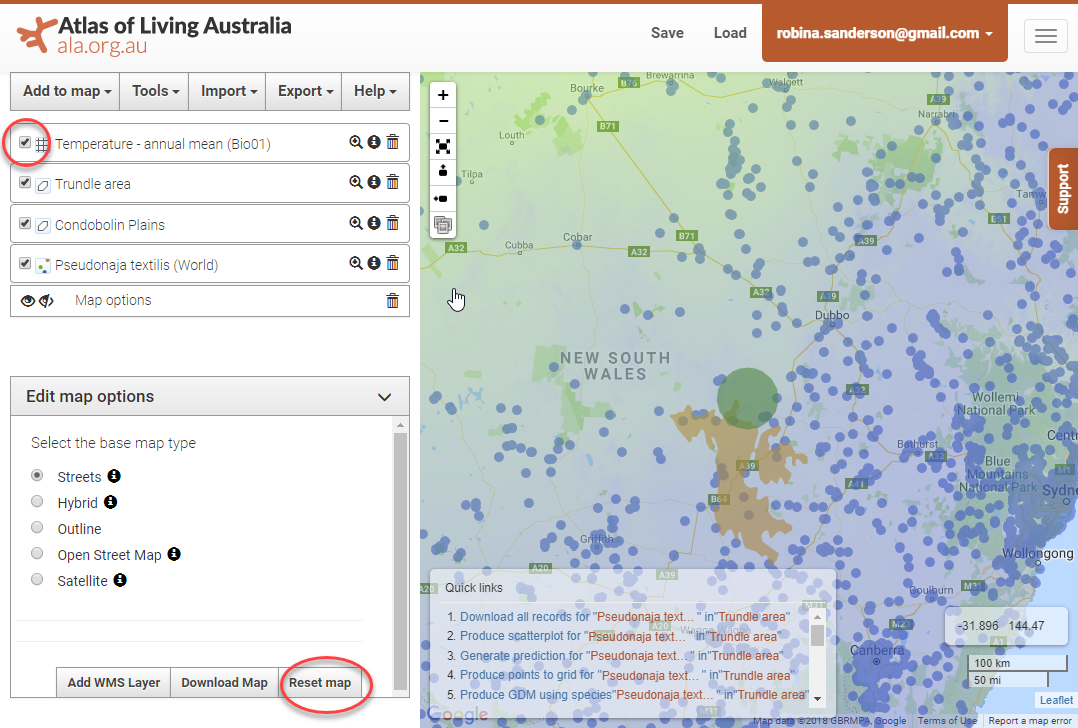
Task: Zoom to Pseudonaja textilis layer
Action: [x=355, y=263]
